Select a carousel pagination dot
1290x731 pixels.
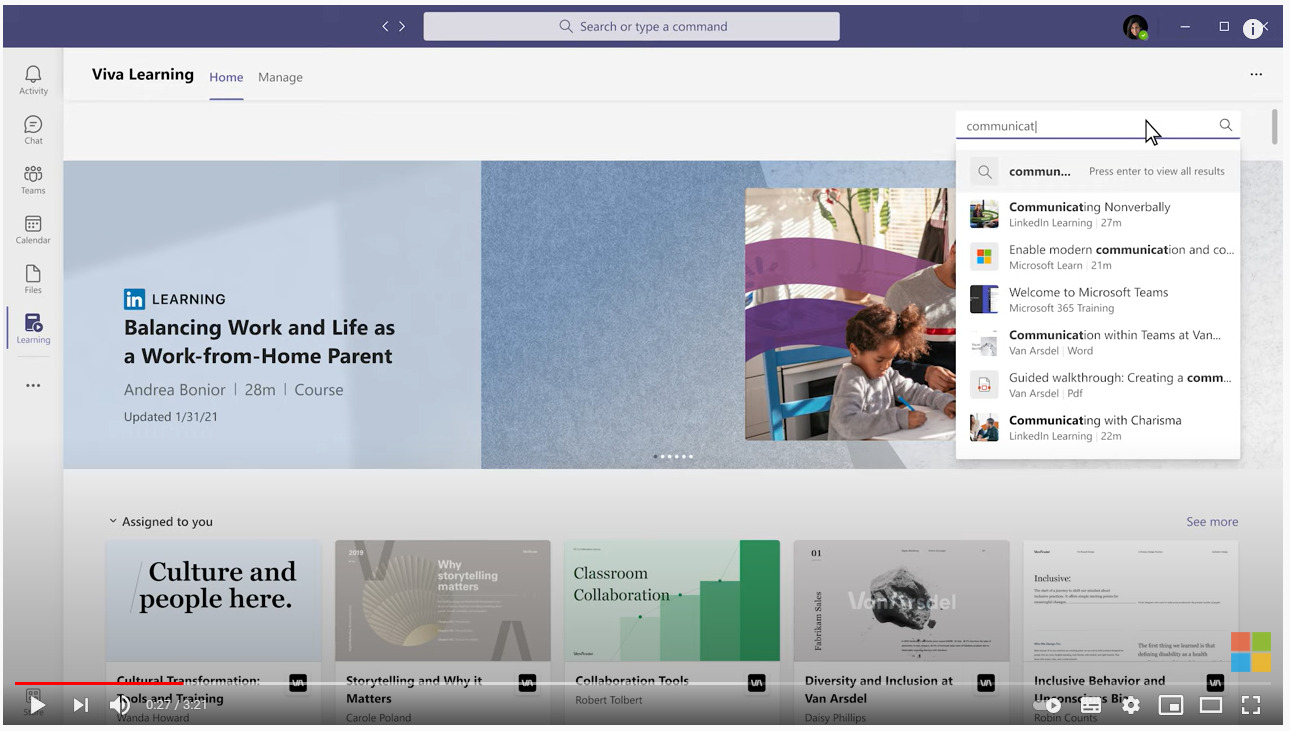(673, 456)
